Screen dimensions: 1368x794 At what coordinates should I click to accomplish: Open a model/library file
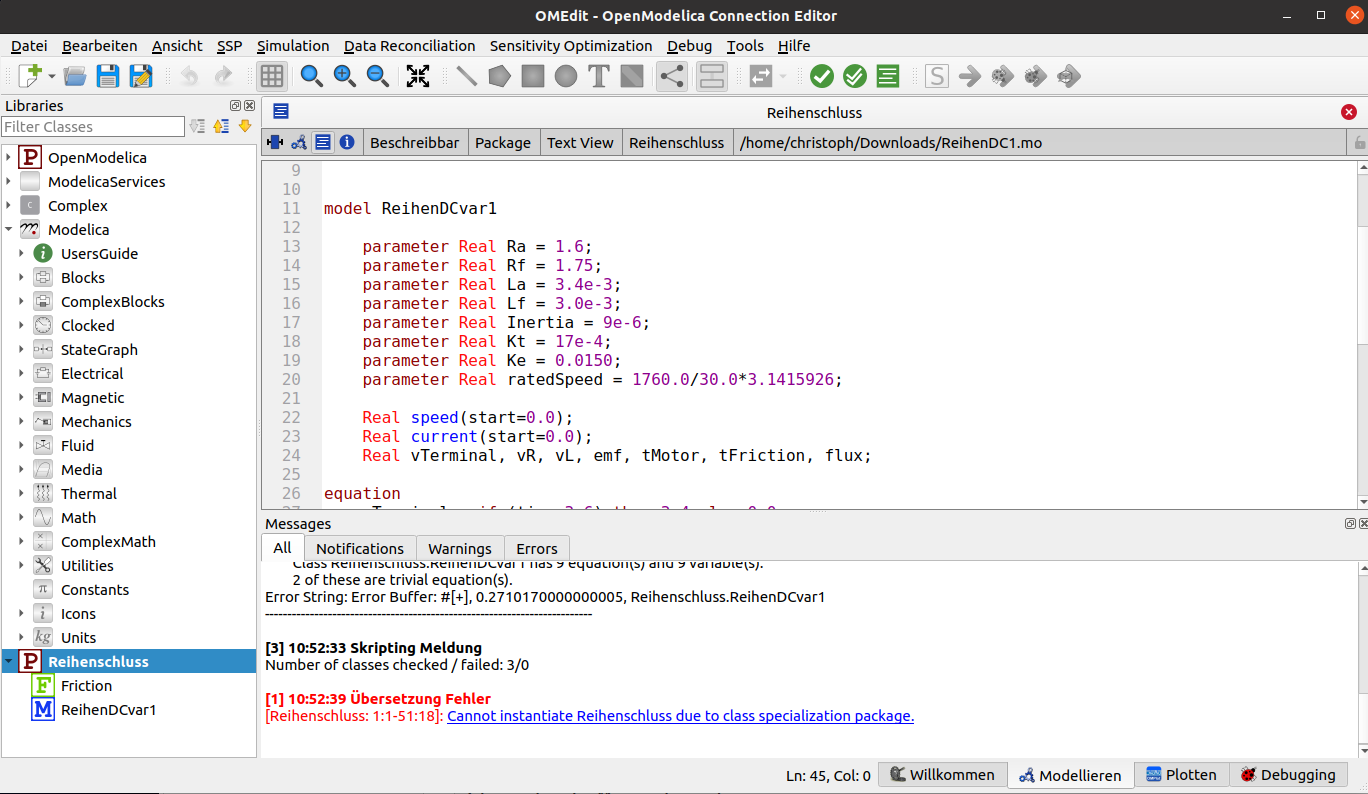click(75, 76)
